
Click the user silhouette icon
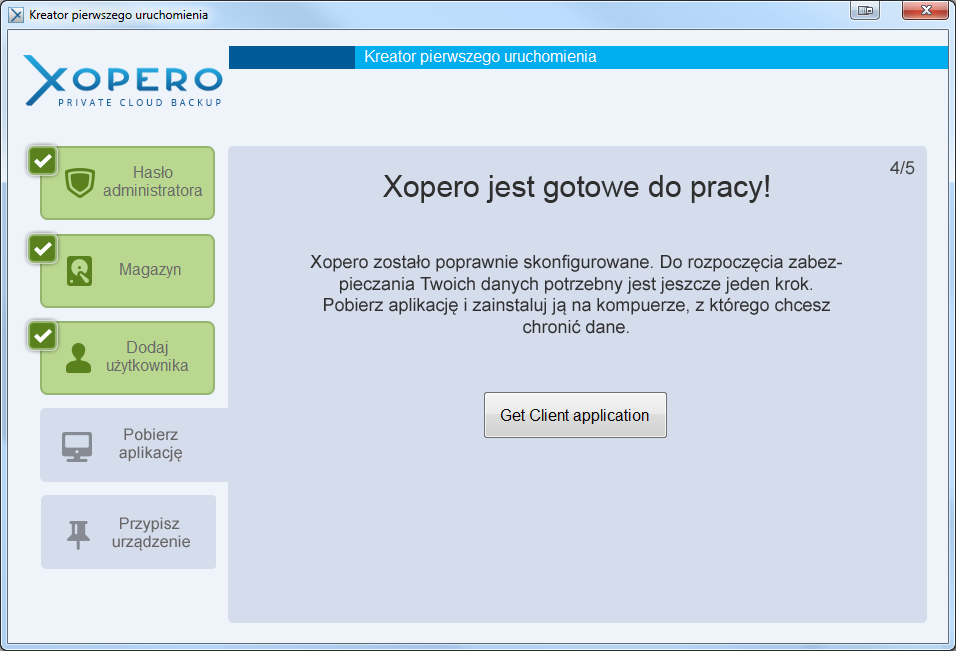(78, 358)
